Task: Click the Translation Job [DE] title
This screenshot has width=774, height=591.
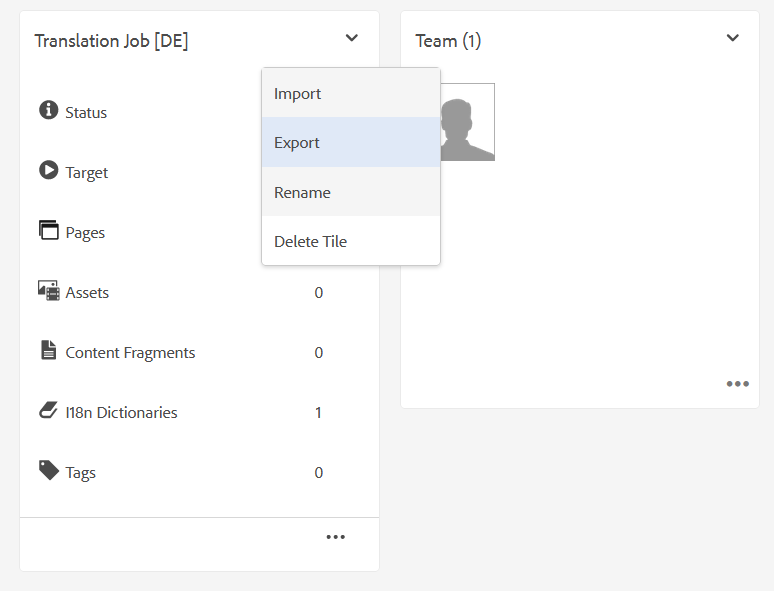Action: (111, 41)
